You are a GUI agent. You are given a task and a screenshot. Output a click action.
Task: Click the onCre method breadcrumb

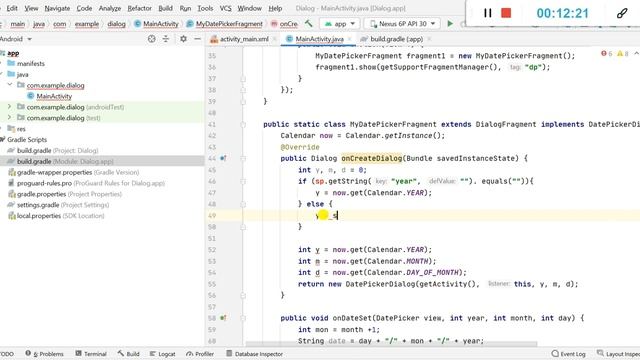click(284, 24)
